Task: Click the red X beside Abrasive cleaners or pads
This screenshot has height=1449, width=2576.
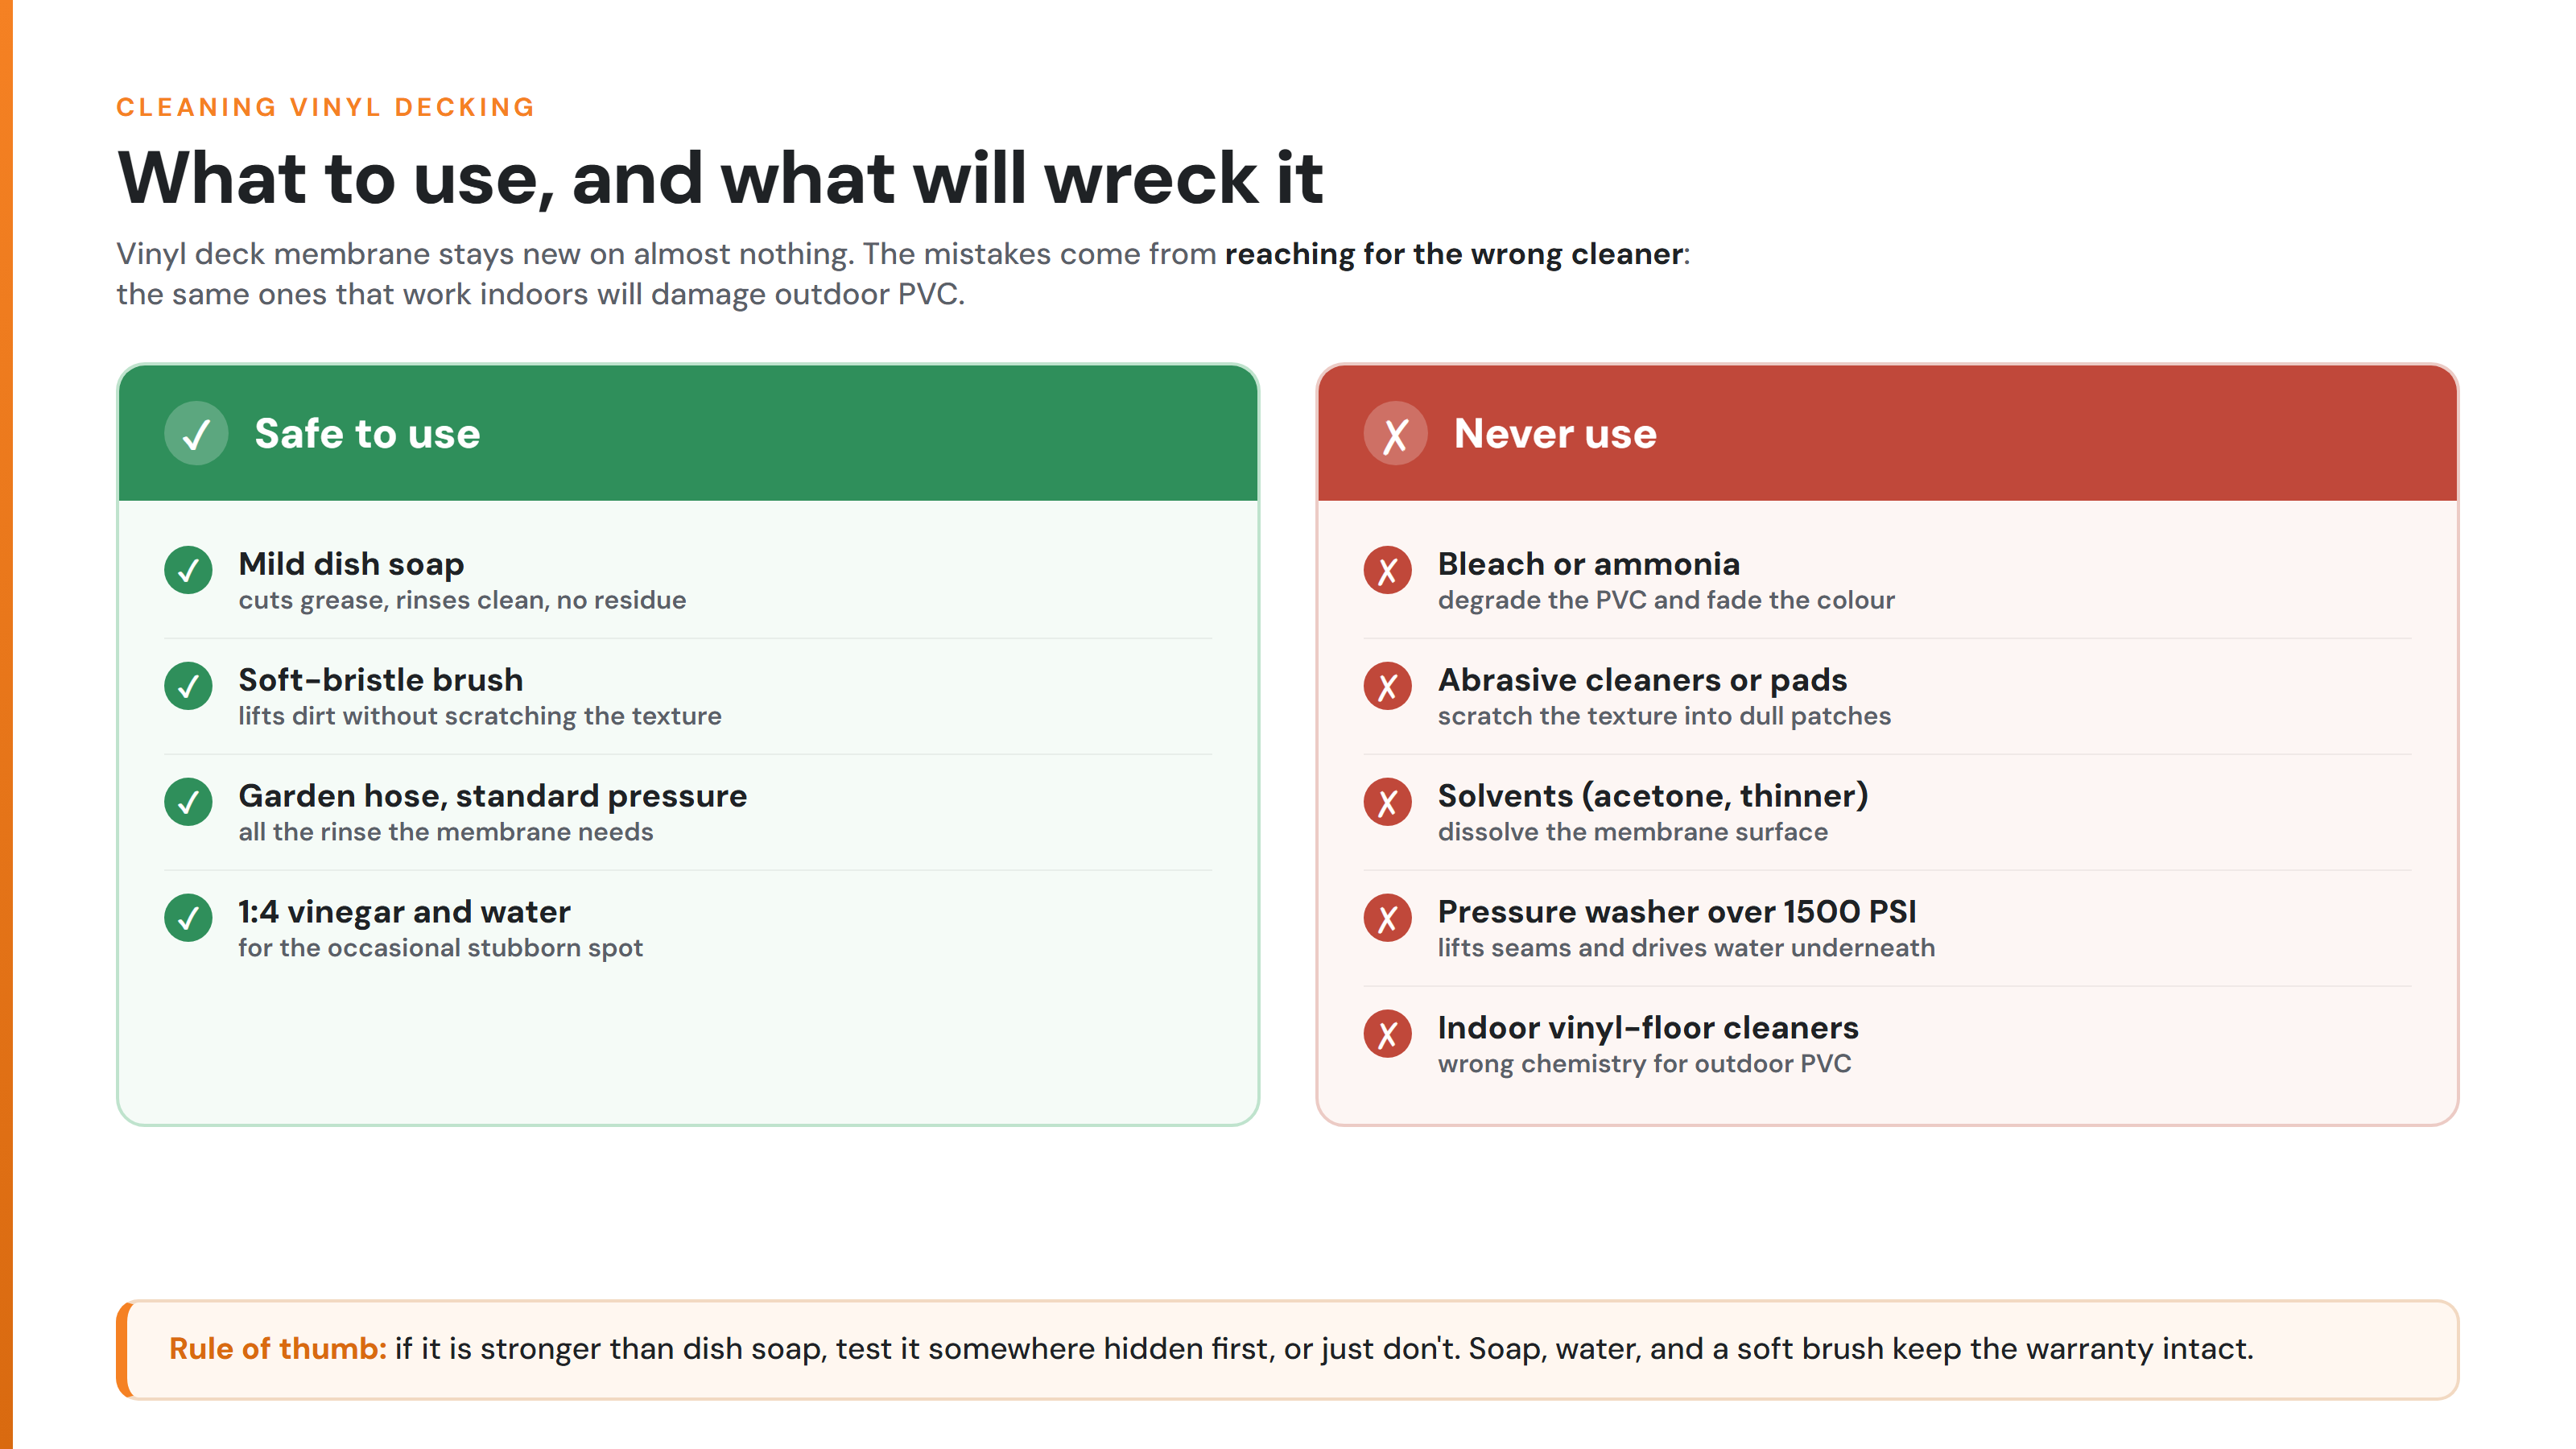Action: pyautogui.click(x=1387, y=686)
